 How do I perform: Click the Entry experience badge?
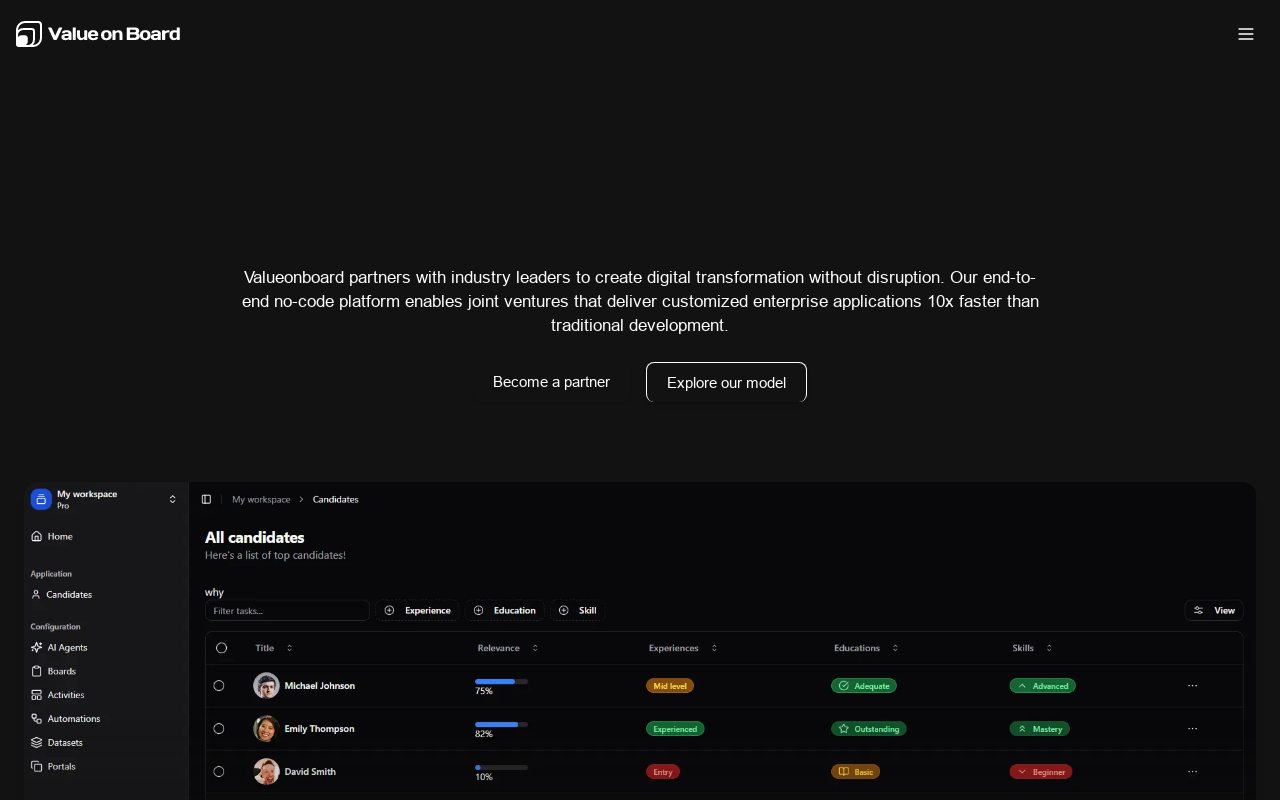tap(663, 772)
